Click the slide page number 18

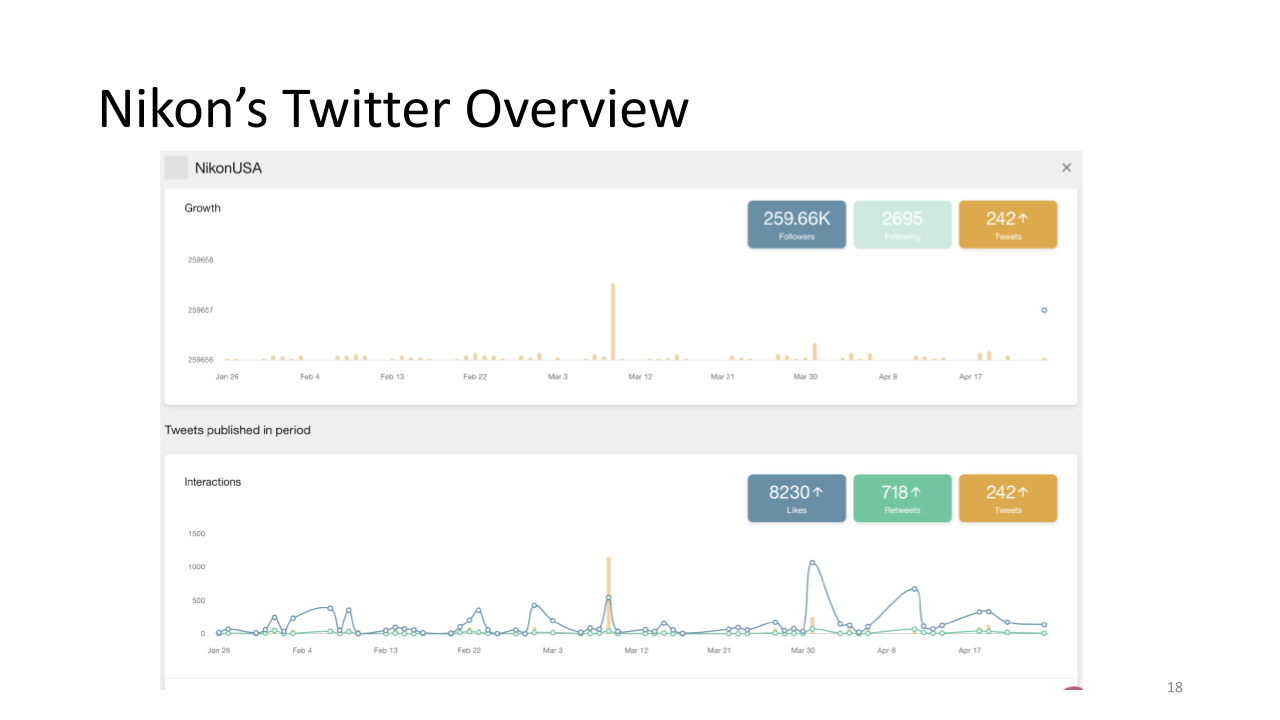[1175, 687]
